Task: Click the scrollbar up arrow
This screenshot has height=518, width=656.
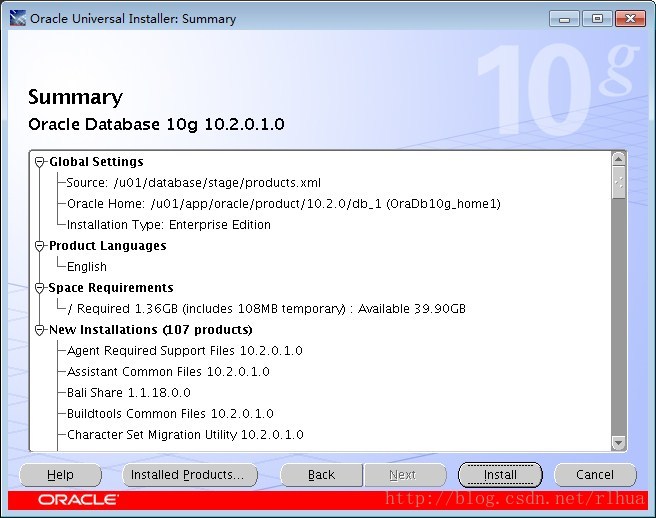Action: tap(618, 159)
